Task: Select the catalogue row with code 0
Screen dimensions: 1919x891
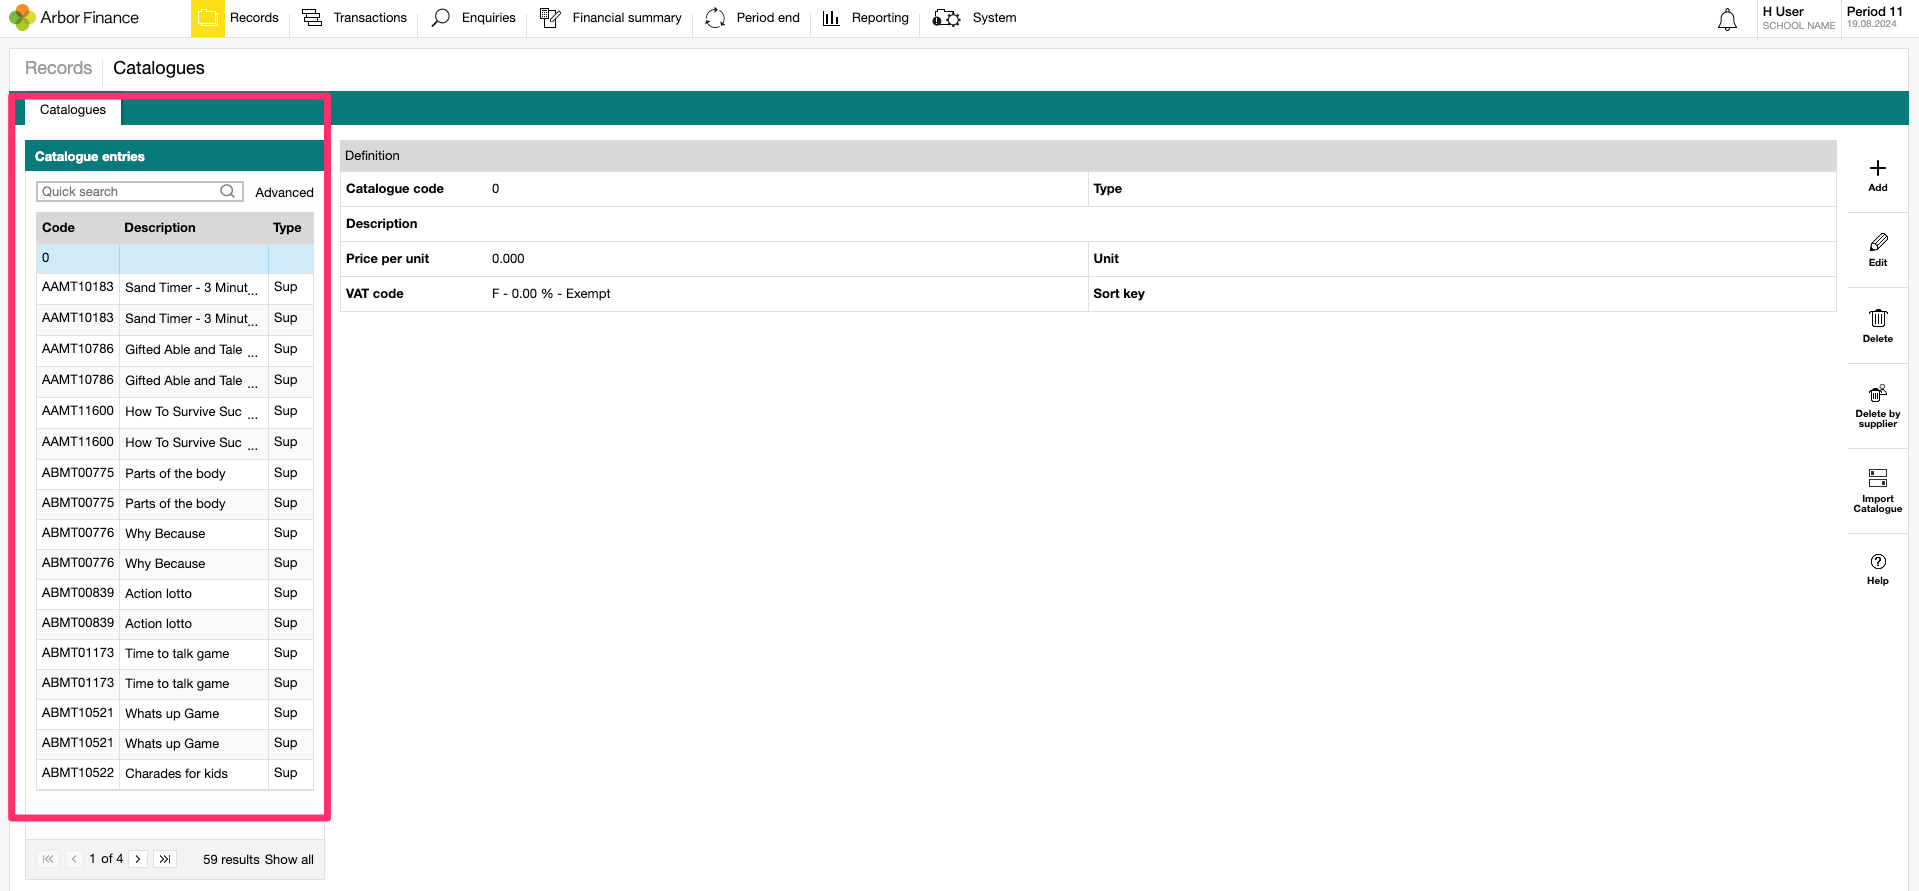Action: click(x=175, y=258)
